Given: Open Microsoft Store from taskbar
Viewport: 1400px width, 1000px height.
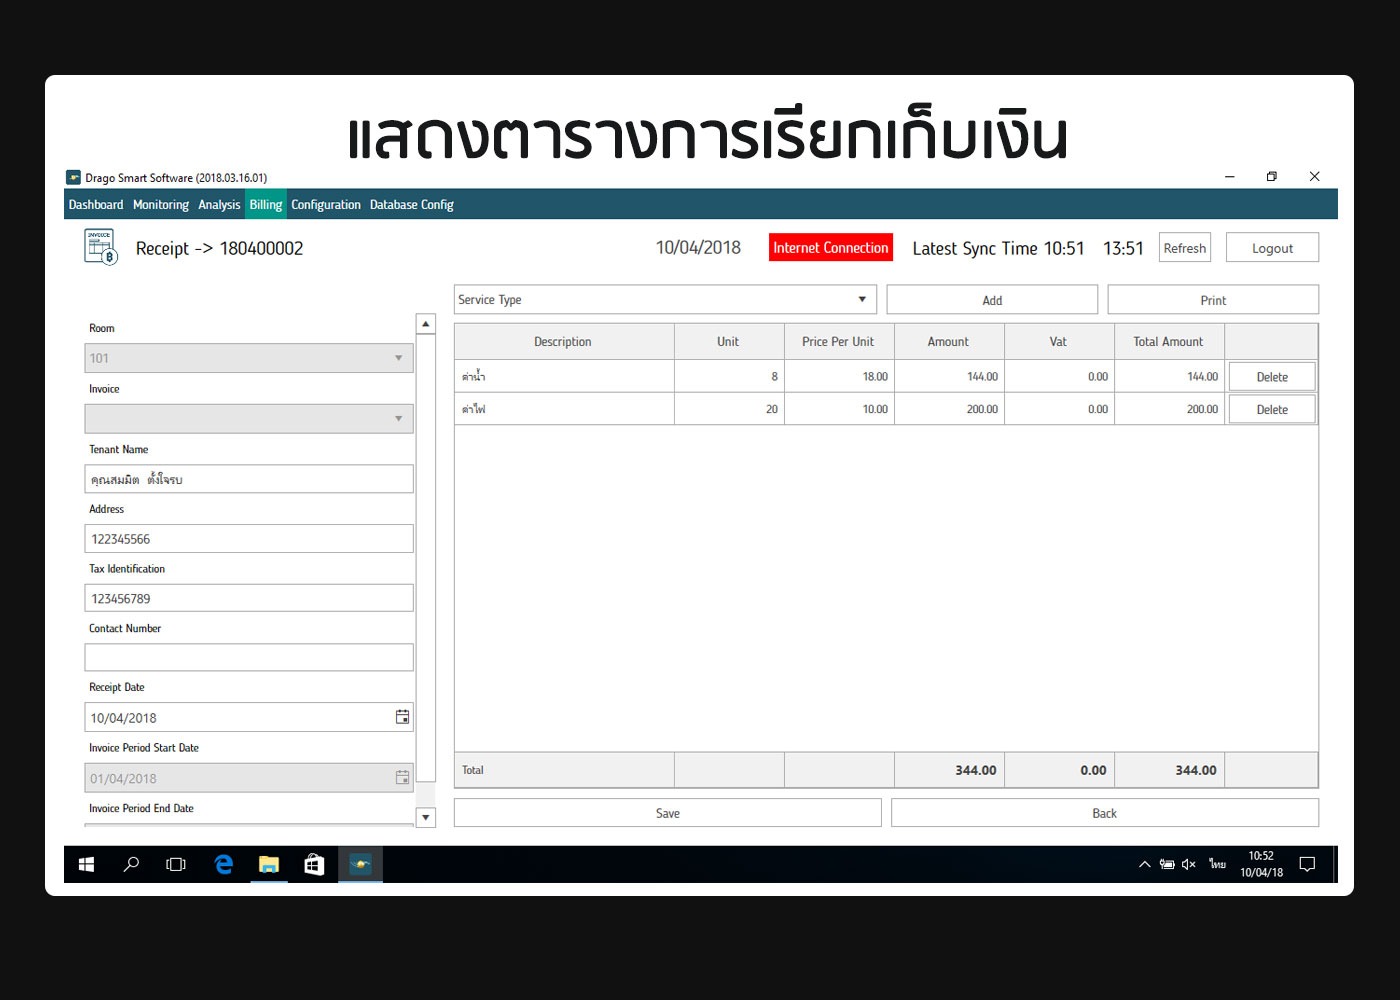Looking at the screenshot, I should pyautogui.click(x=314, y=865).
